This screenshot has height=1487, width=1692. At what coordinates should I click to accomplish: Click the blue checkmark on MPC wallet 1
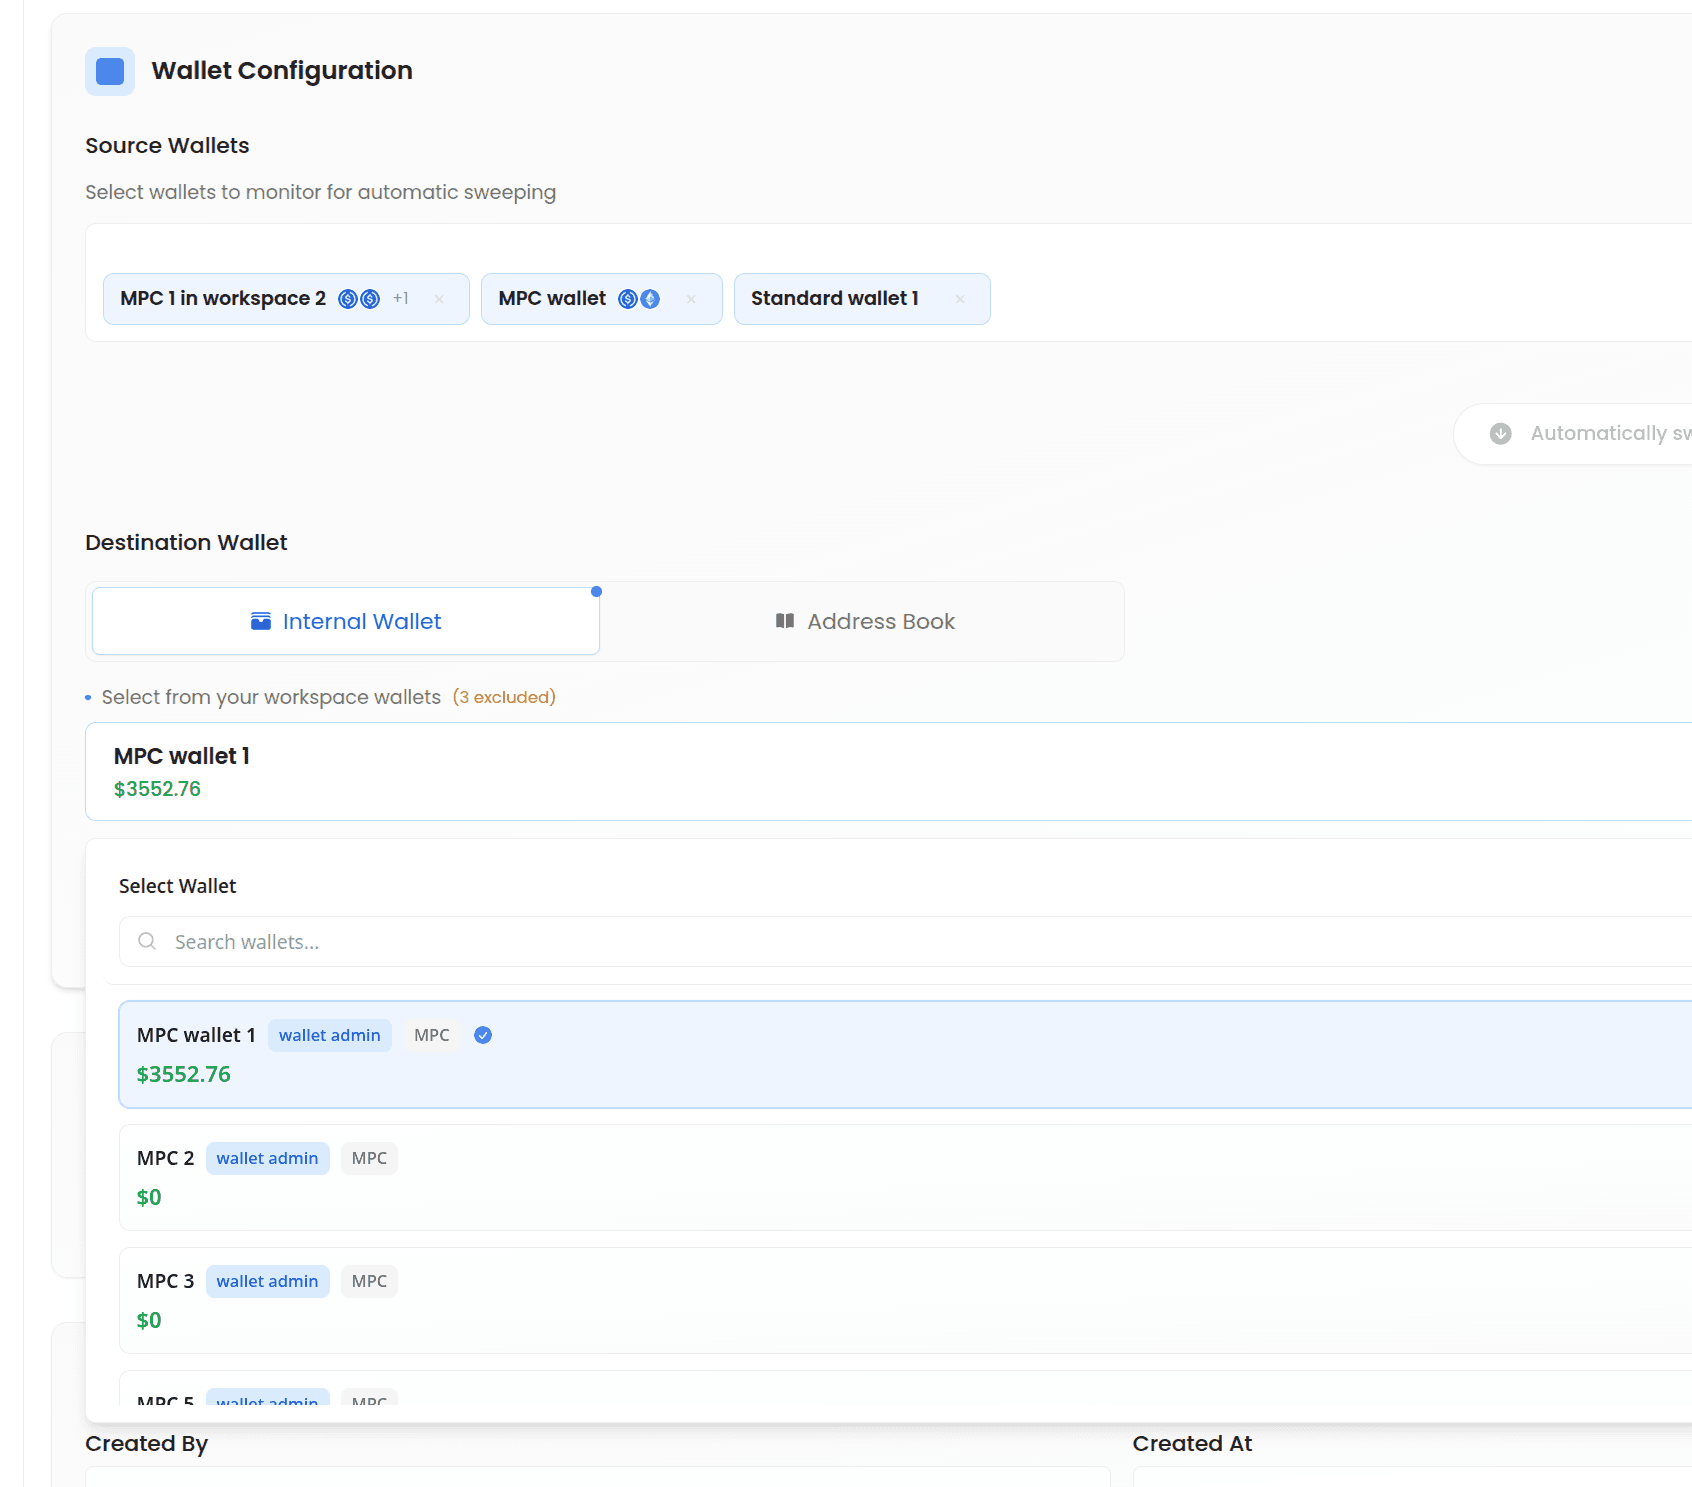(x=483, y=1035)
